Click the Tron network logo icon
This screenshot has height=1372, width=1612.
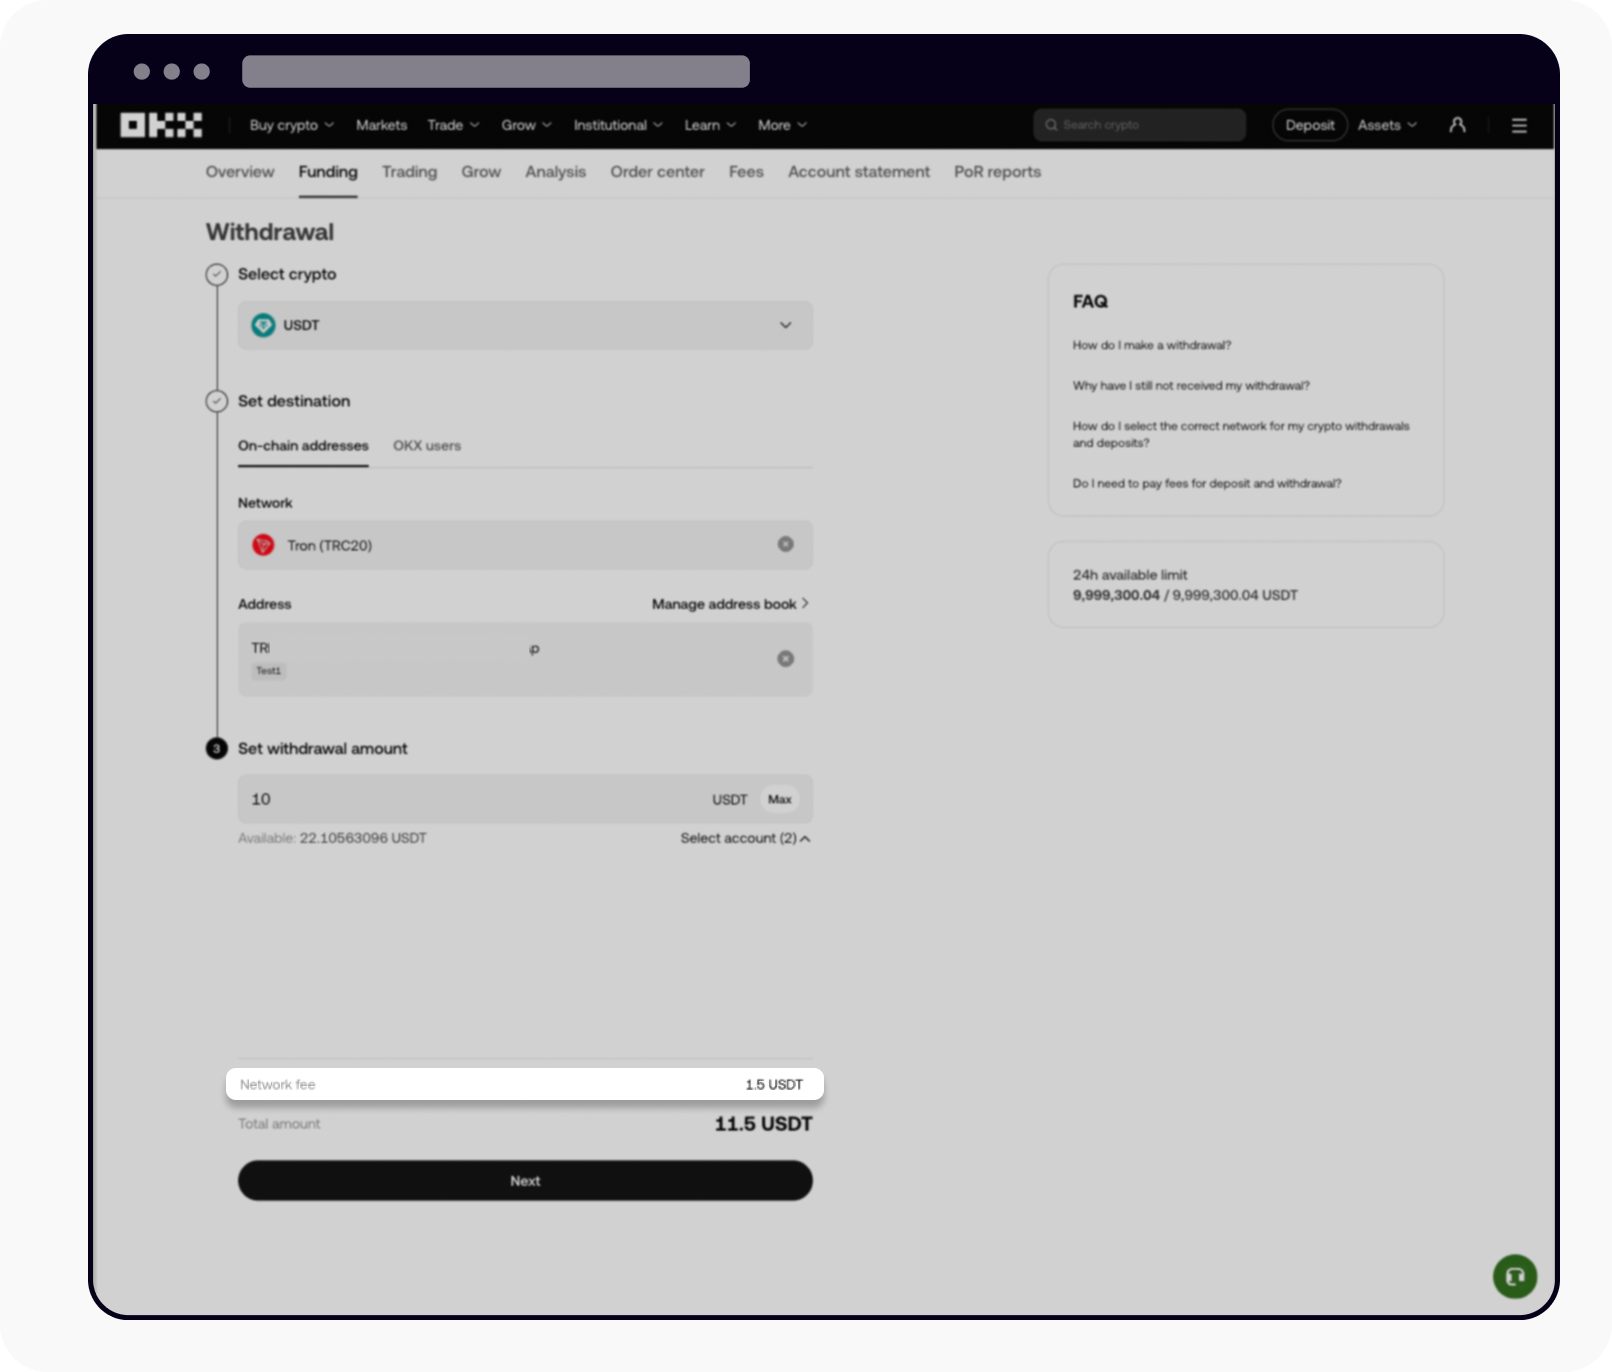(264, 545)
